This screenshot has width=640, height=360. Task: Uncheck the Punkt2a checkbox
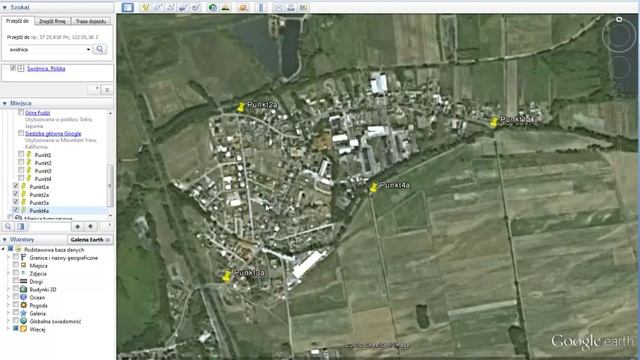16,194
